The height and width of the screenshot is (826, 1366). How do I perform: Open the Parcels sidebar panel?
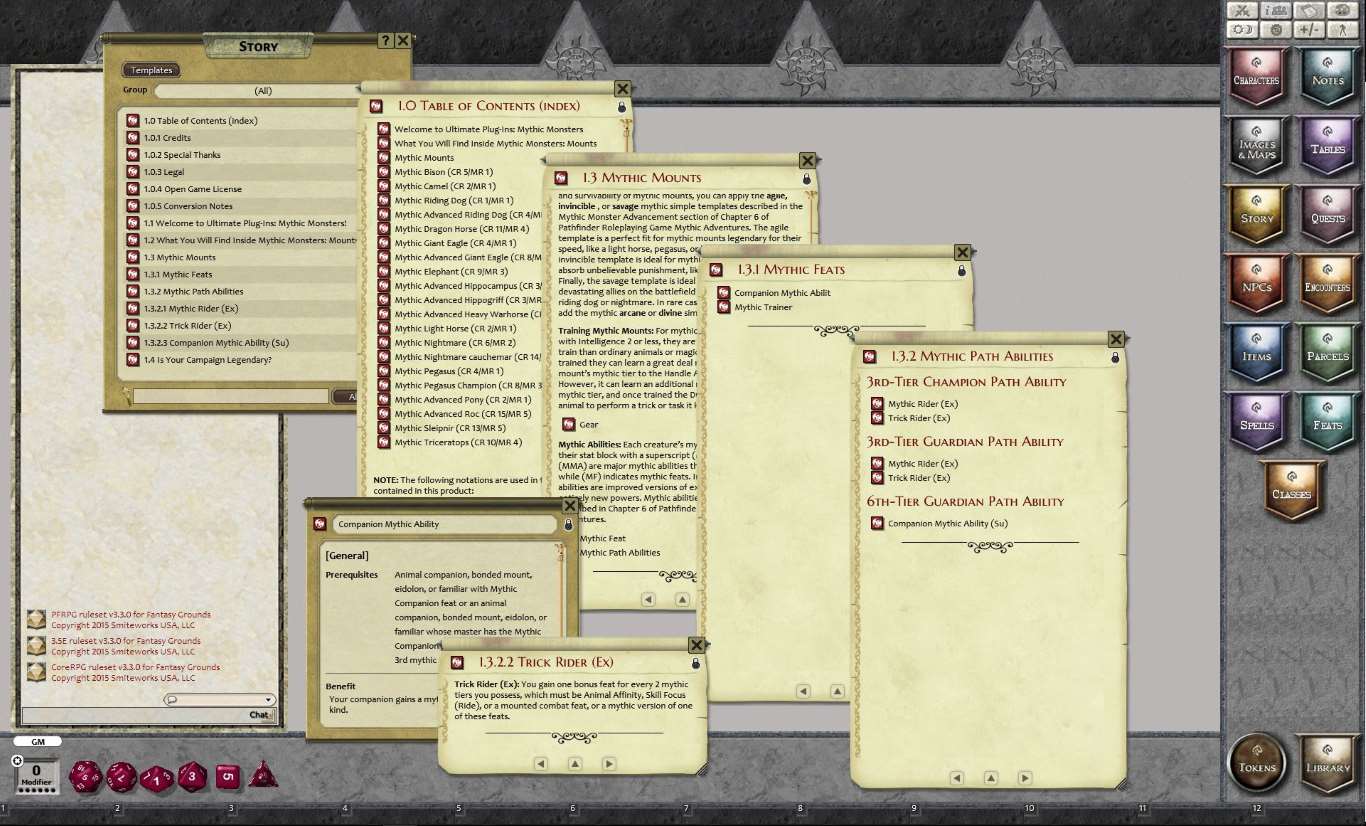[1327, 355]
